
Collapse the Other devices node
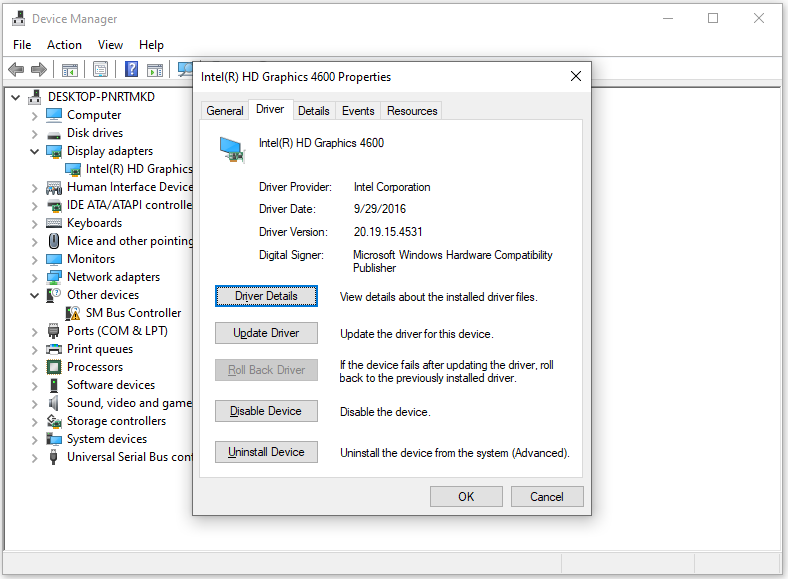tap(34, 295)
